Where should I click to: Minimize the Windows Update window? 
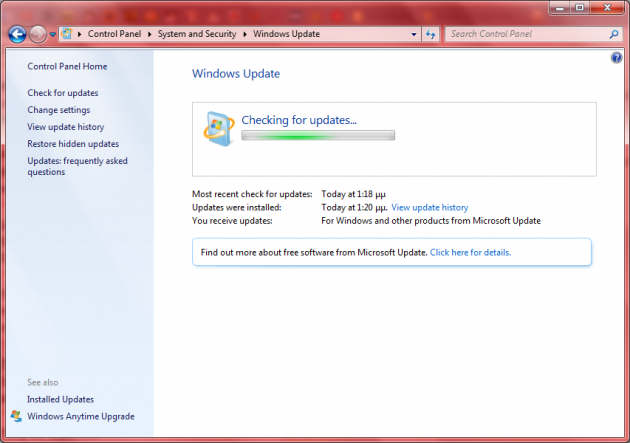560,8
